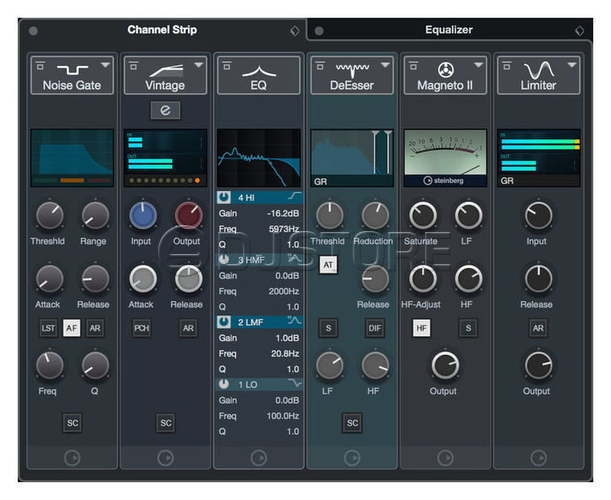The width and height of the screenshot is (611, 500).
Task: Click the 4 HI band filter shape icon
Action: pos(295,196)
